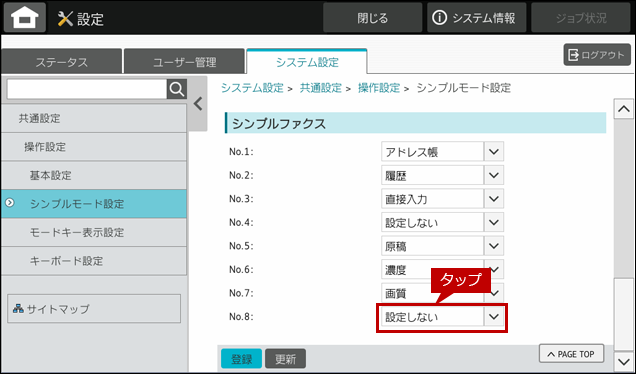Open シンプルモード設定 in the sidebar

pos(94,204)
